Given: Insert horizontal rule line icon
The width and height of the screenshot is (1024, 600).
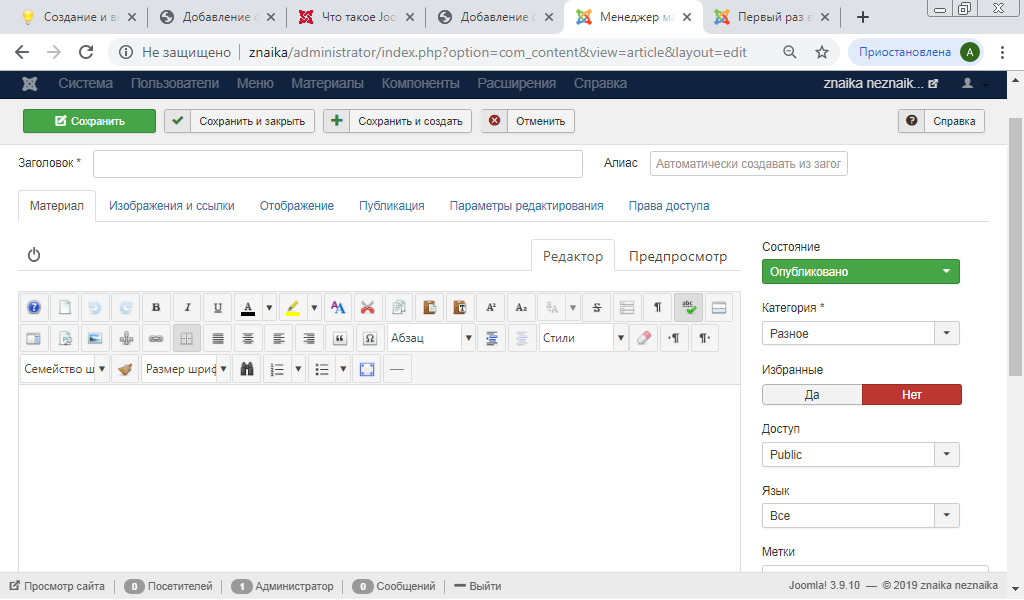Looking at the screenshot, I should tap(397, 369).
